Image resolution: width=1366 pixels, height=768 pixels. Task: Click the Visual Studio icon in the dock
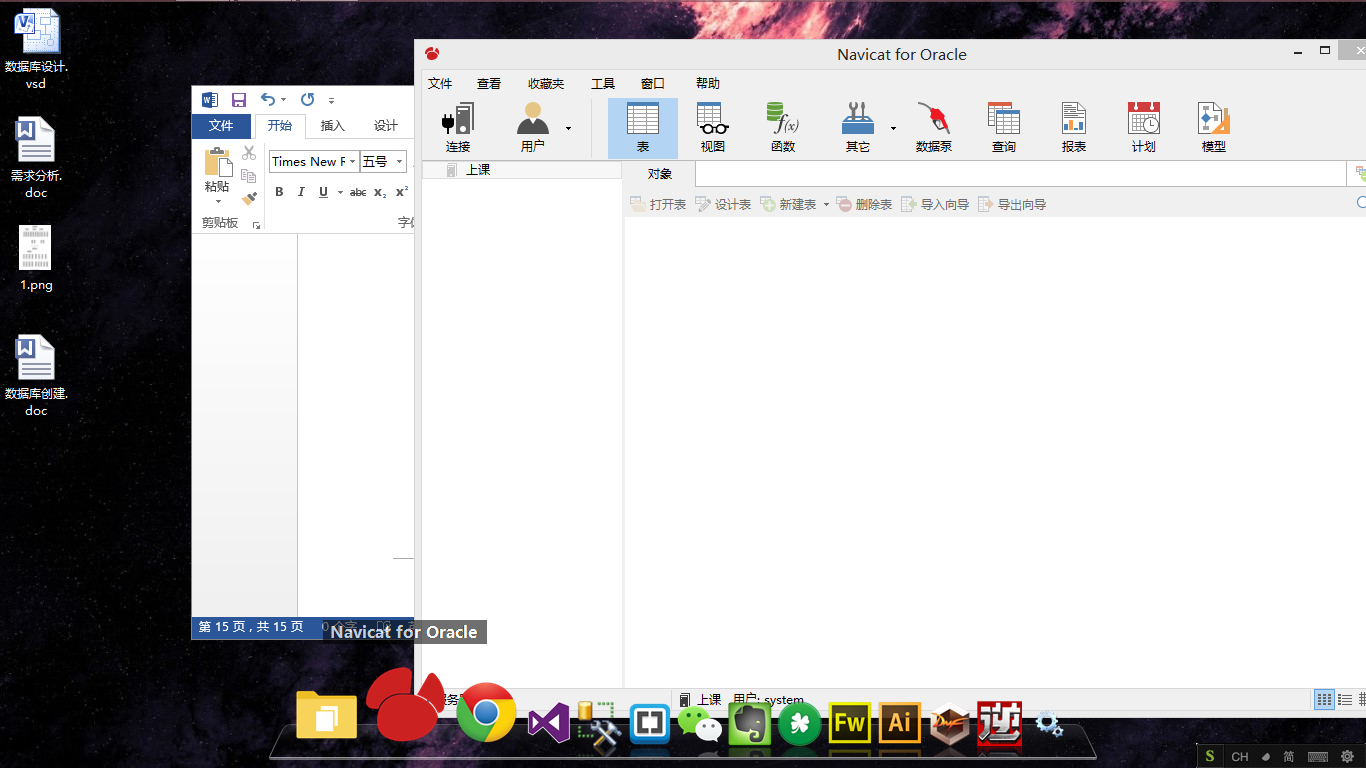click(548, 722)
